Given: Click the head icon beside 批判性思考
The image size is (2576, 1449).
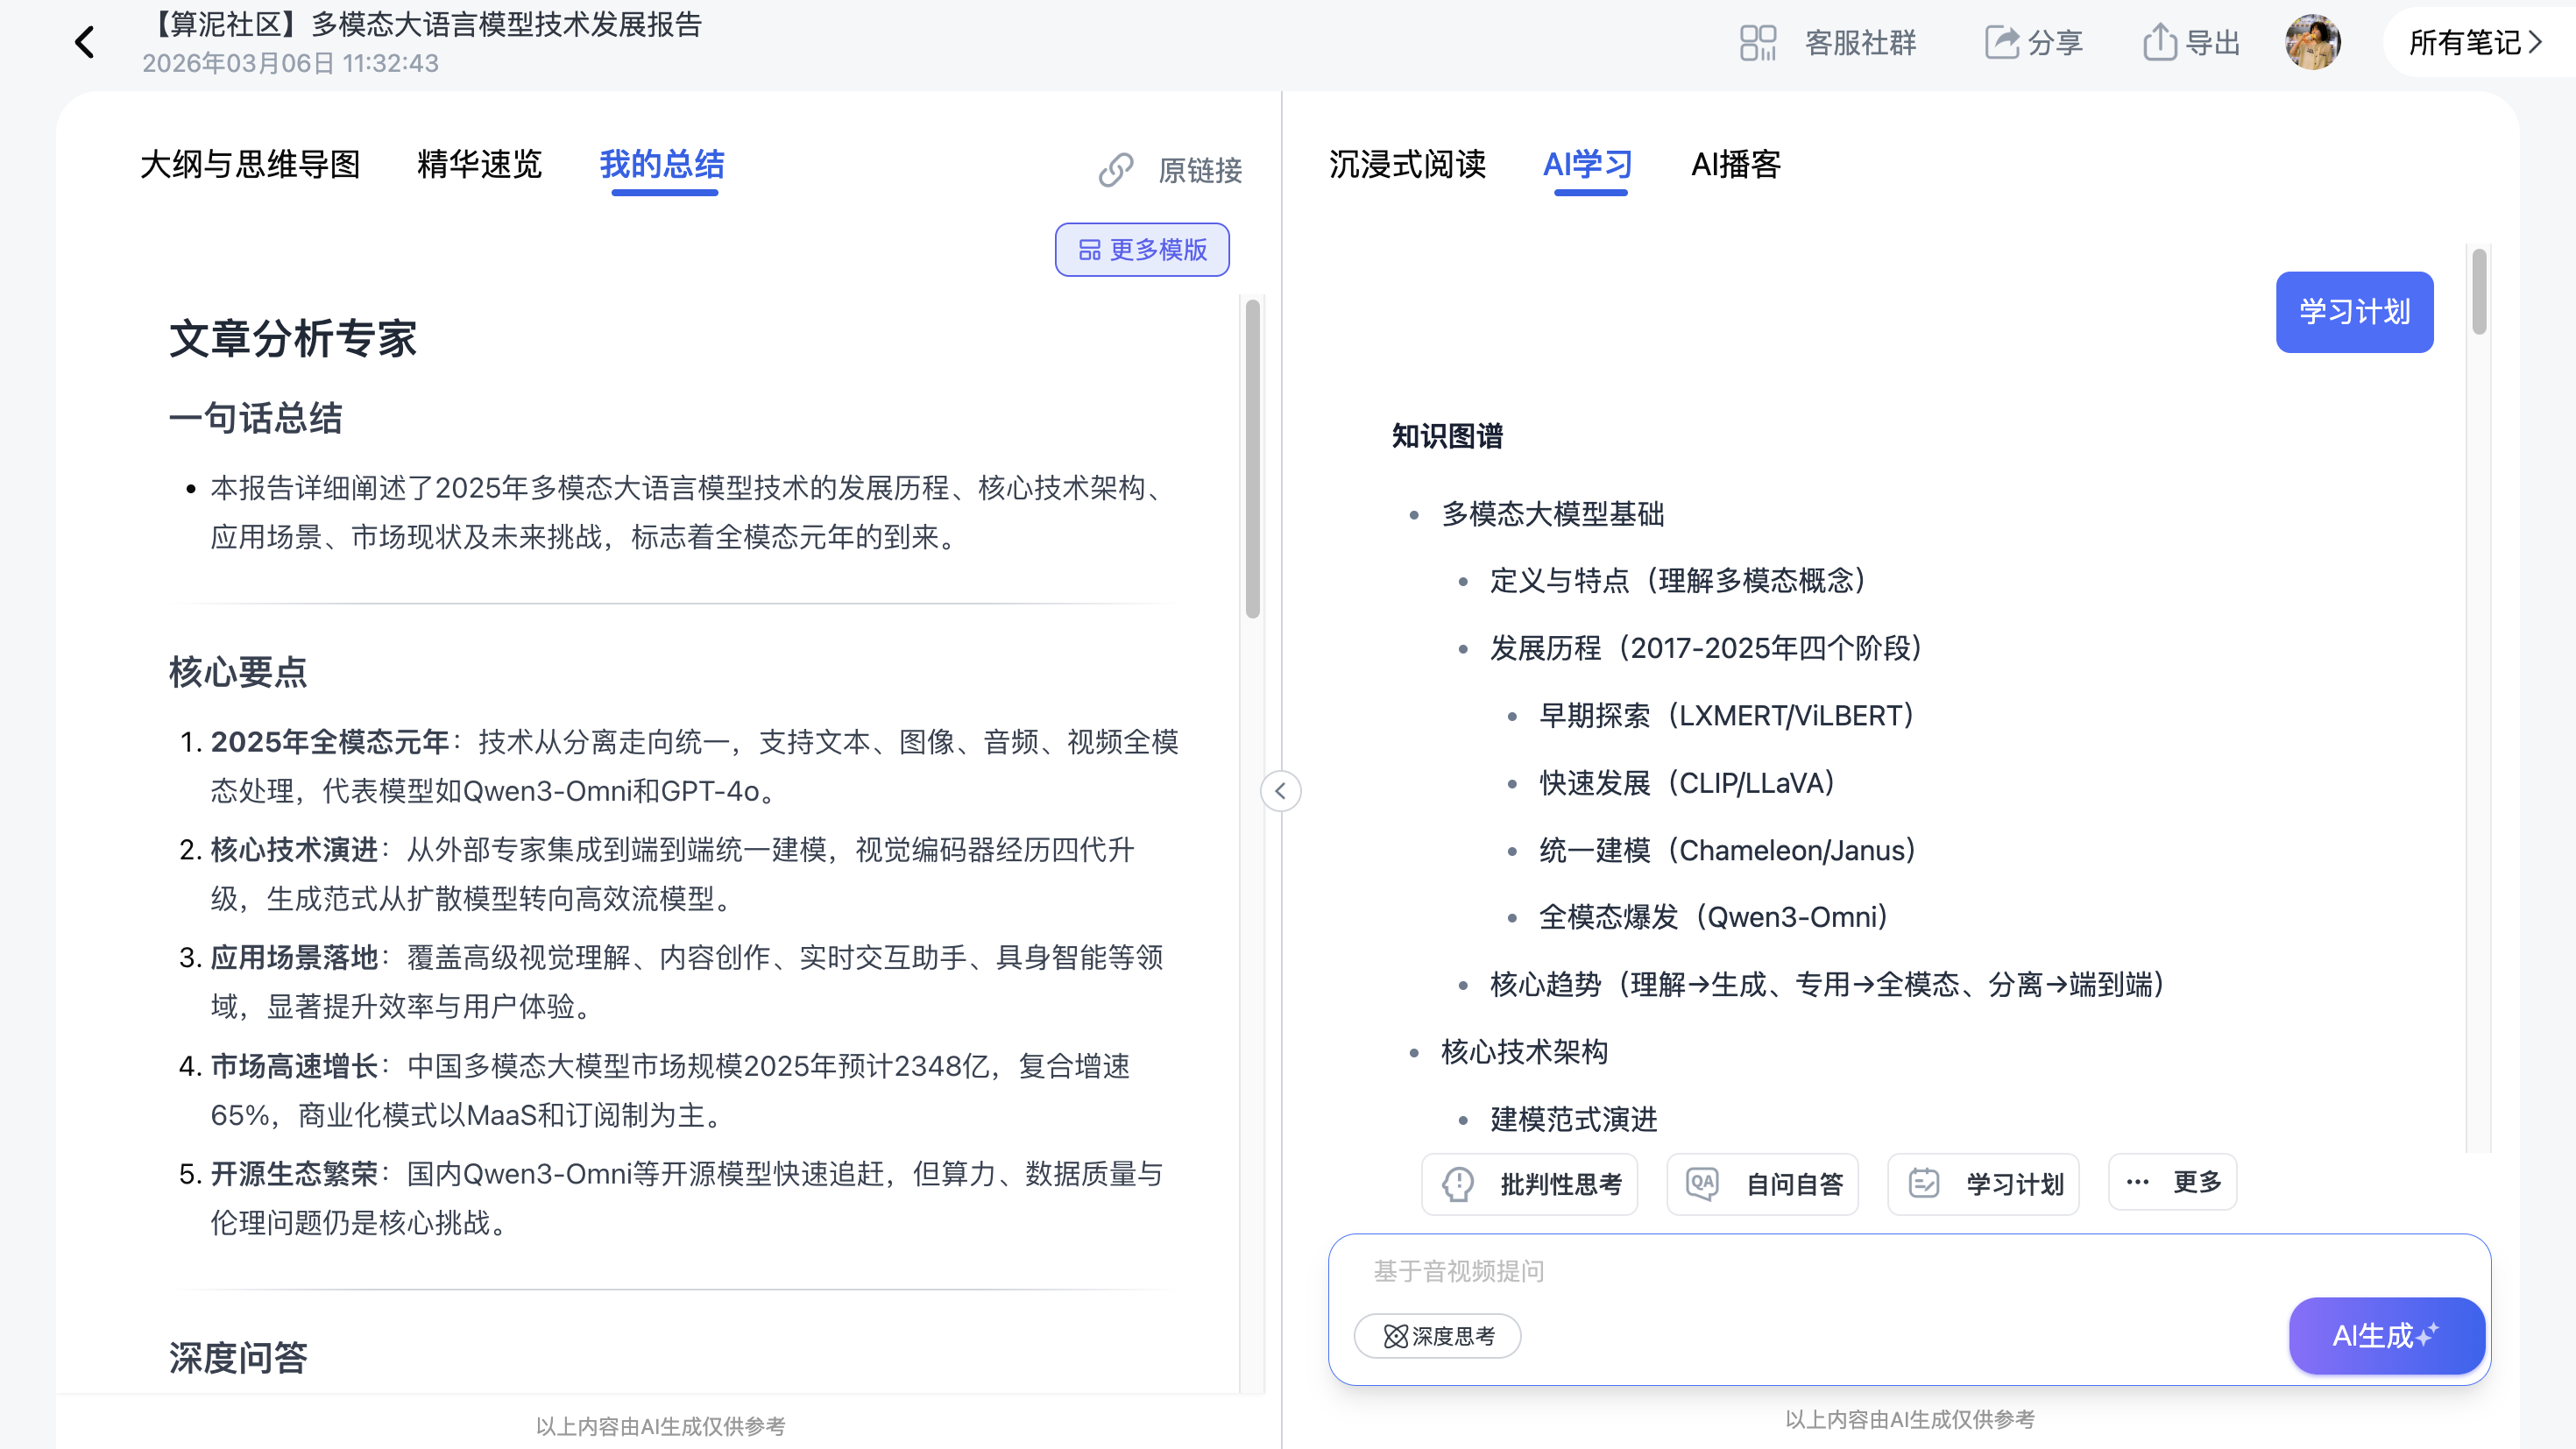Looking at the screenshot, I should (1458, 1184).
